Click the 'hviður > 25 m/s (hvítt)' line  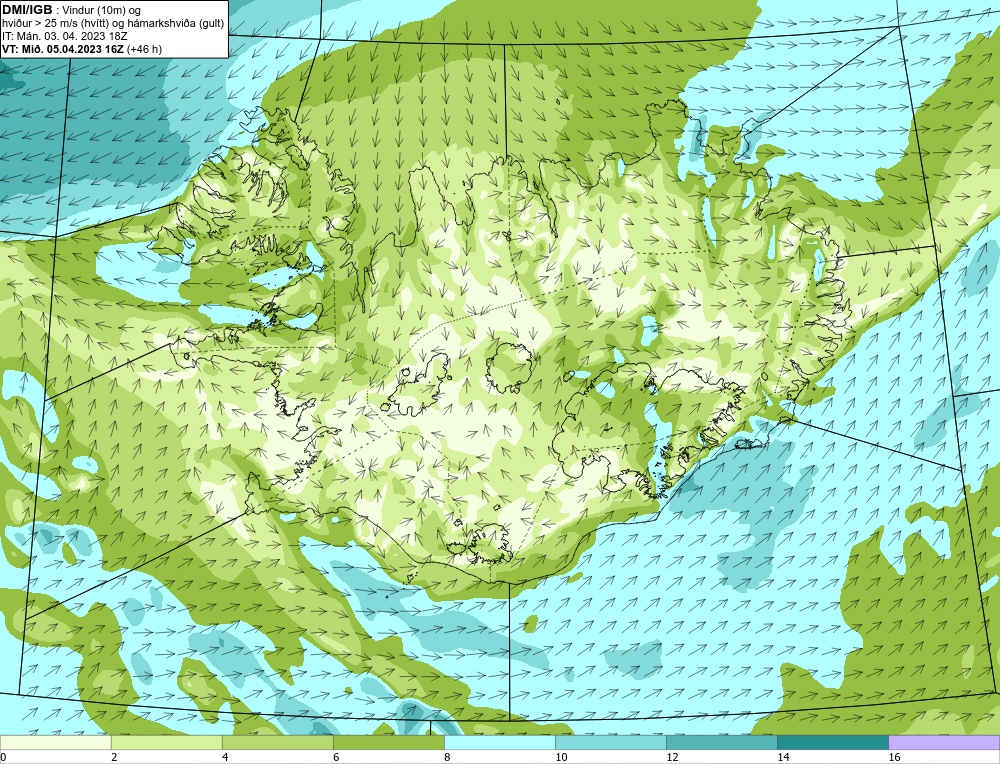113,24
